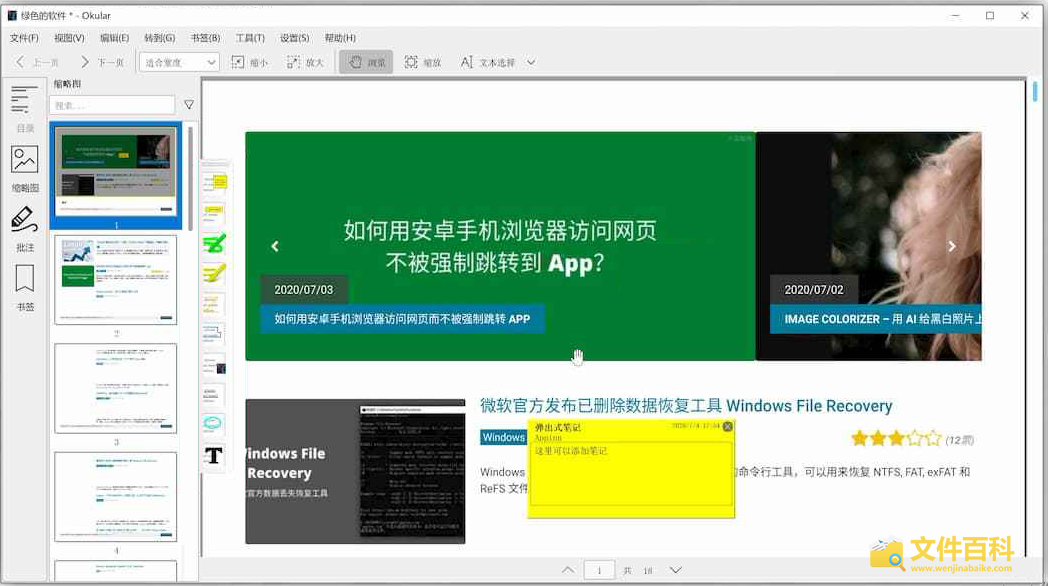Maximize the Okular window
This screenshot has height=586, width=1048.
point(990,15)
